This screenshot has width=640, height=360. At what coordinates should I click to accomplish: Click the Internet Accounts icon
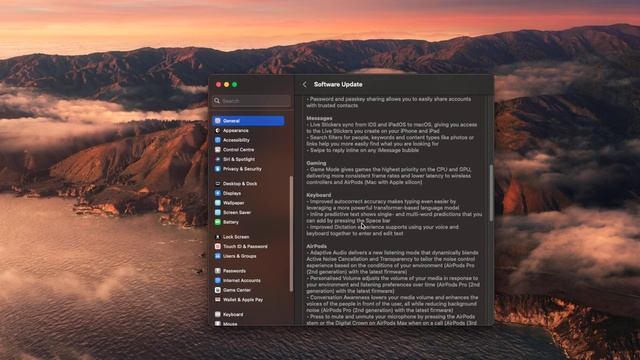218,280
